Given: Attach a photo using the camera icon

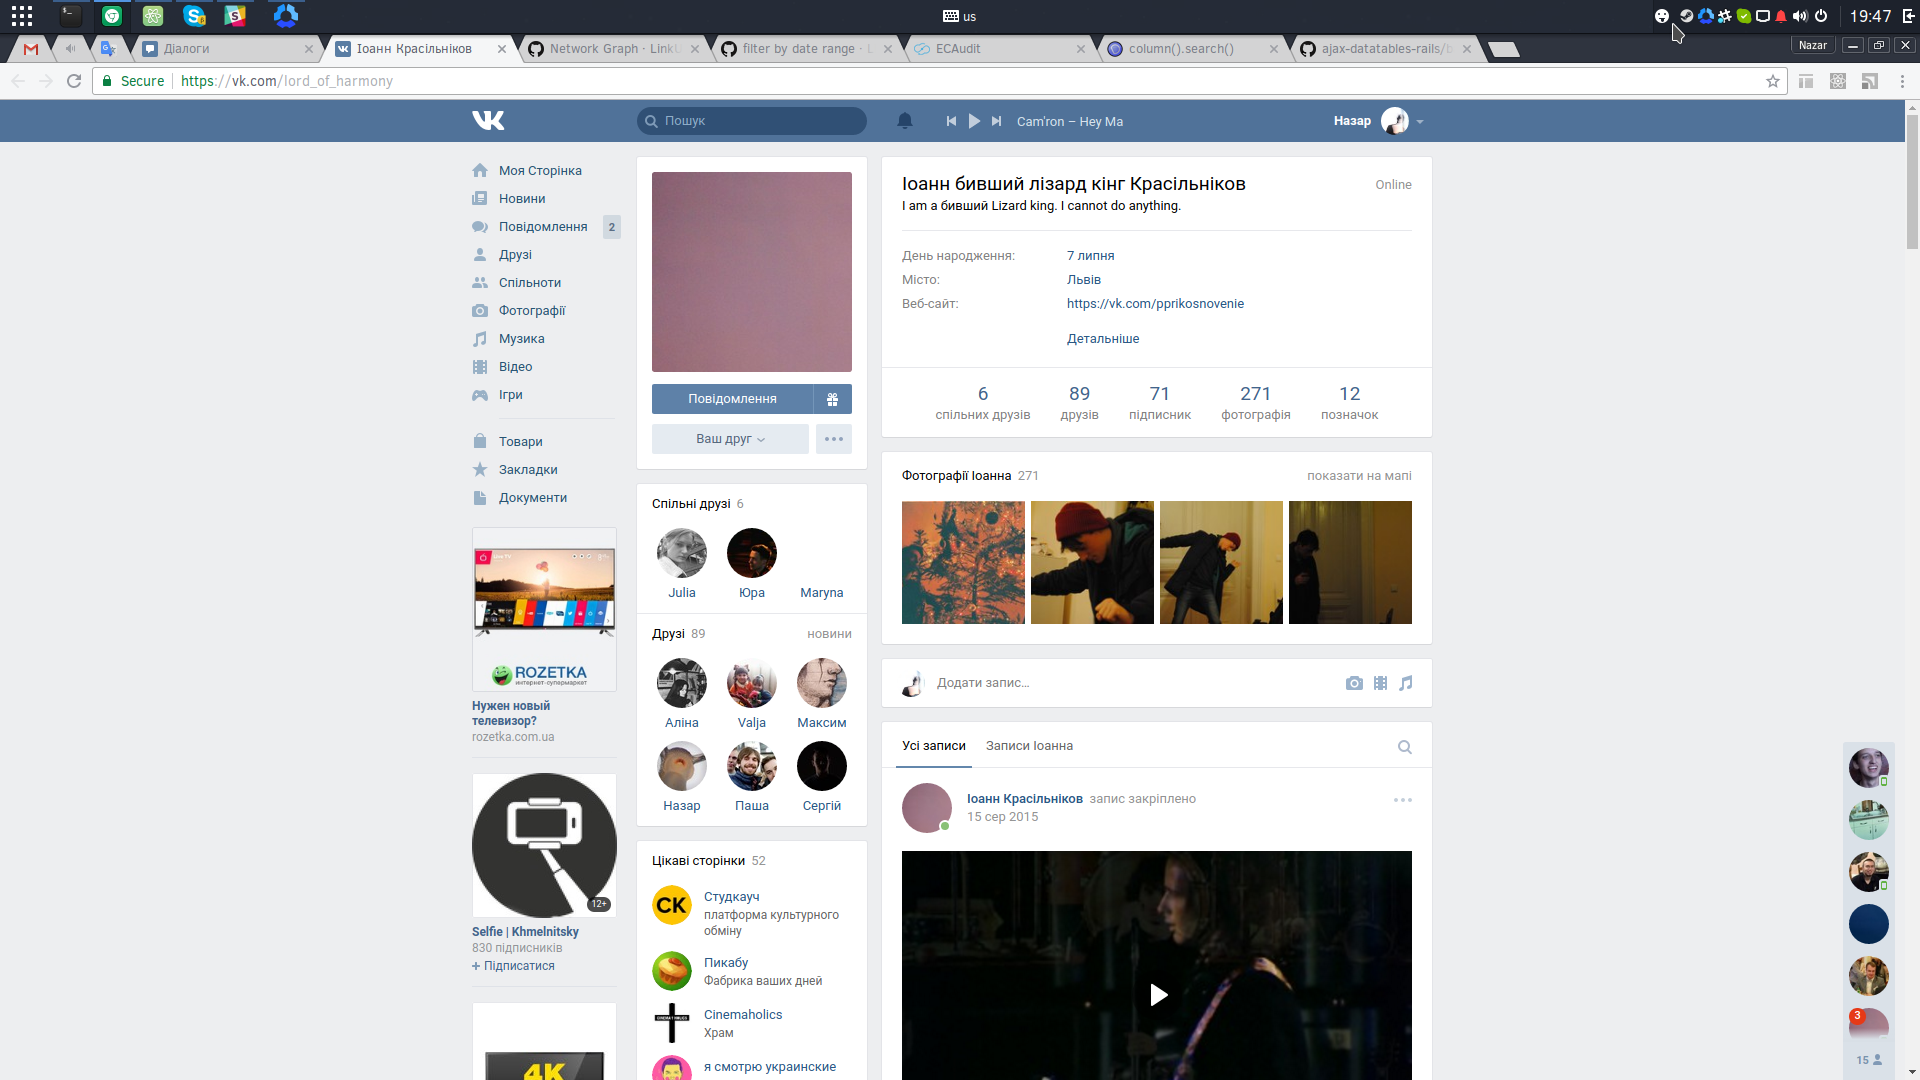Looking at the screenshot, I should point(1354,683).
